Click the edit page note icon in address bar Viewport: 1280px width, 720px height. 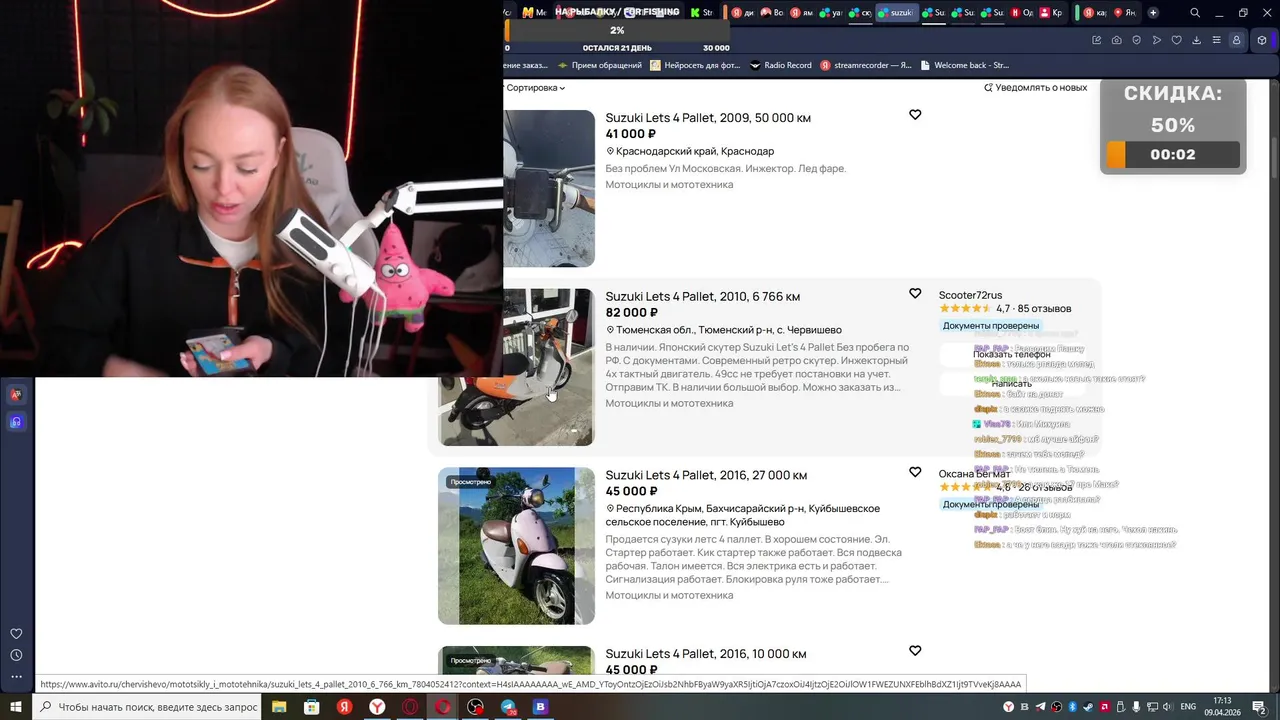(x=1097, y=40)
